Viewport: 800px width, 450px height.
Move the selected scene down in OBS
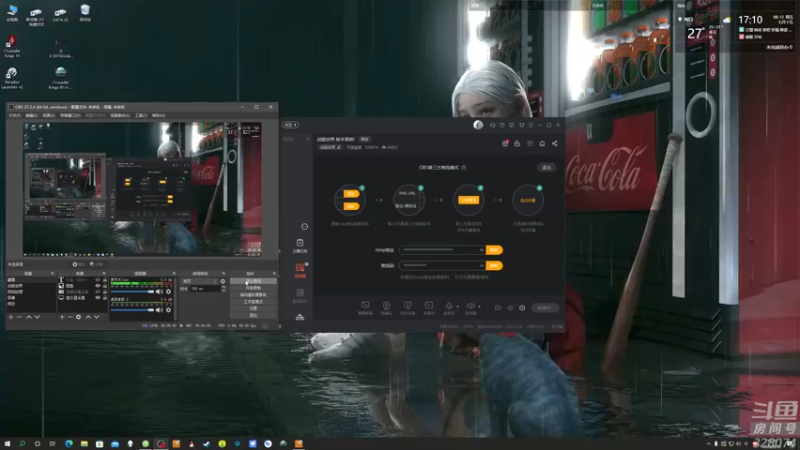[37, 317]
